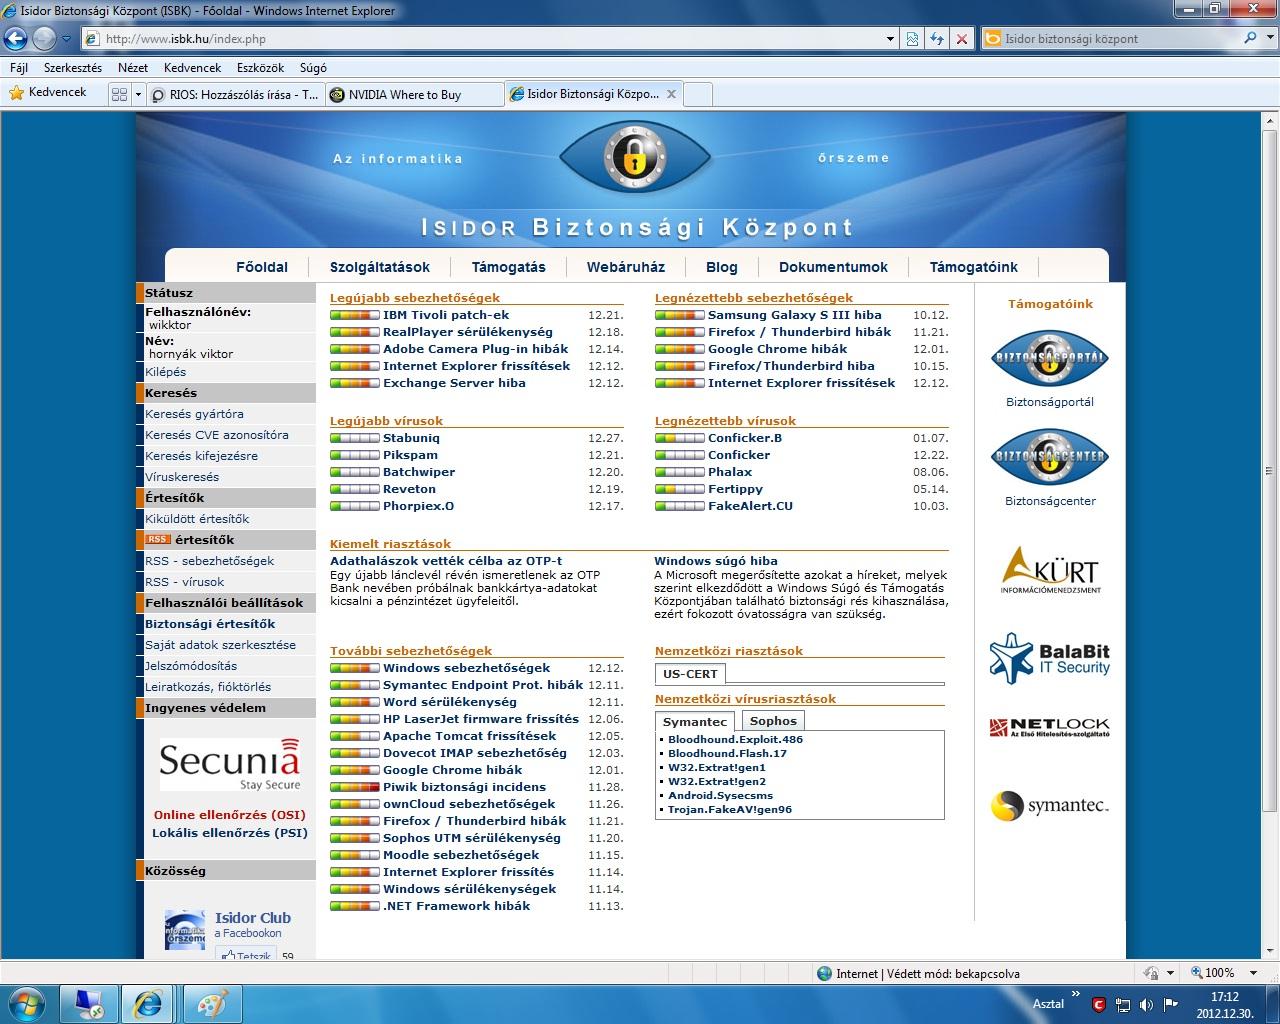Open the KÜRT sponsor logo
Viewport: 1280px width, 1024px height.
(x=1050, y=570)
